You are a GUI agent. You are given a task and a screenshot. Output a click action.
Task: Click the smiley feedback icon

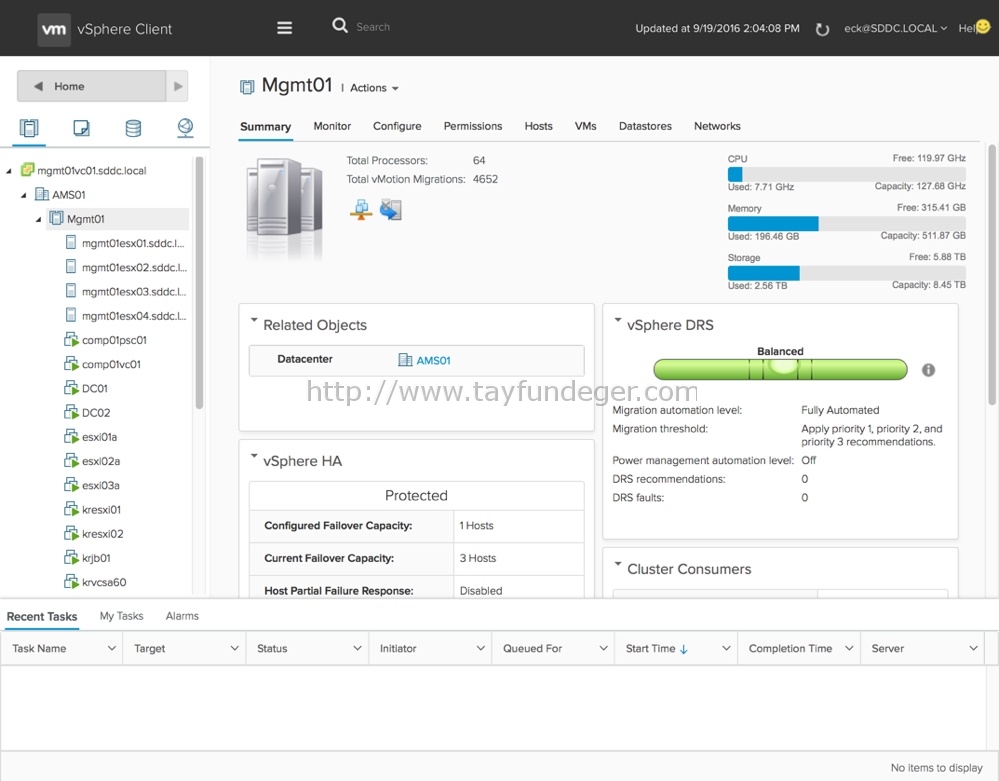983,26
